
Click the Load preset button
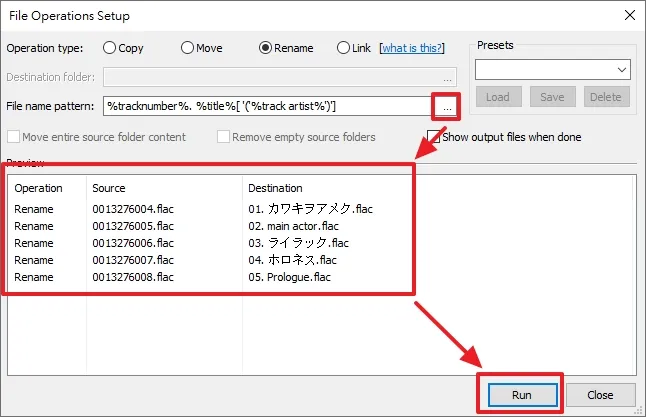click(x=499, y=97)
